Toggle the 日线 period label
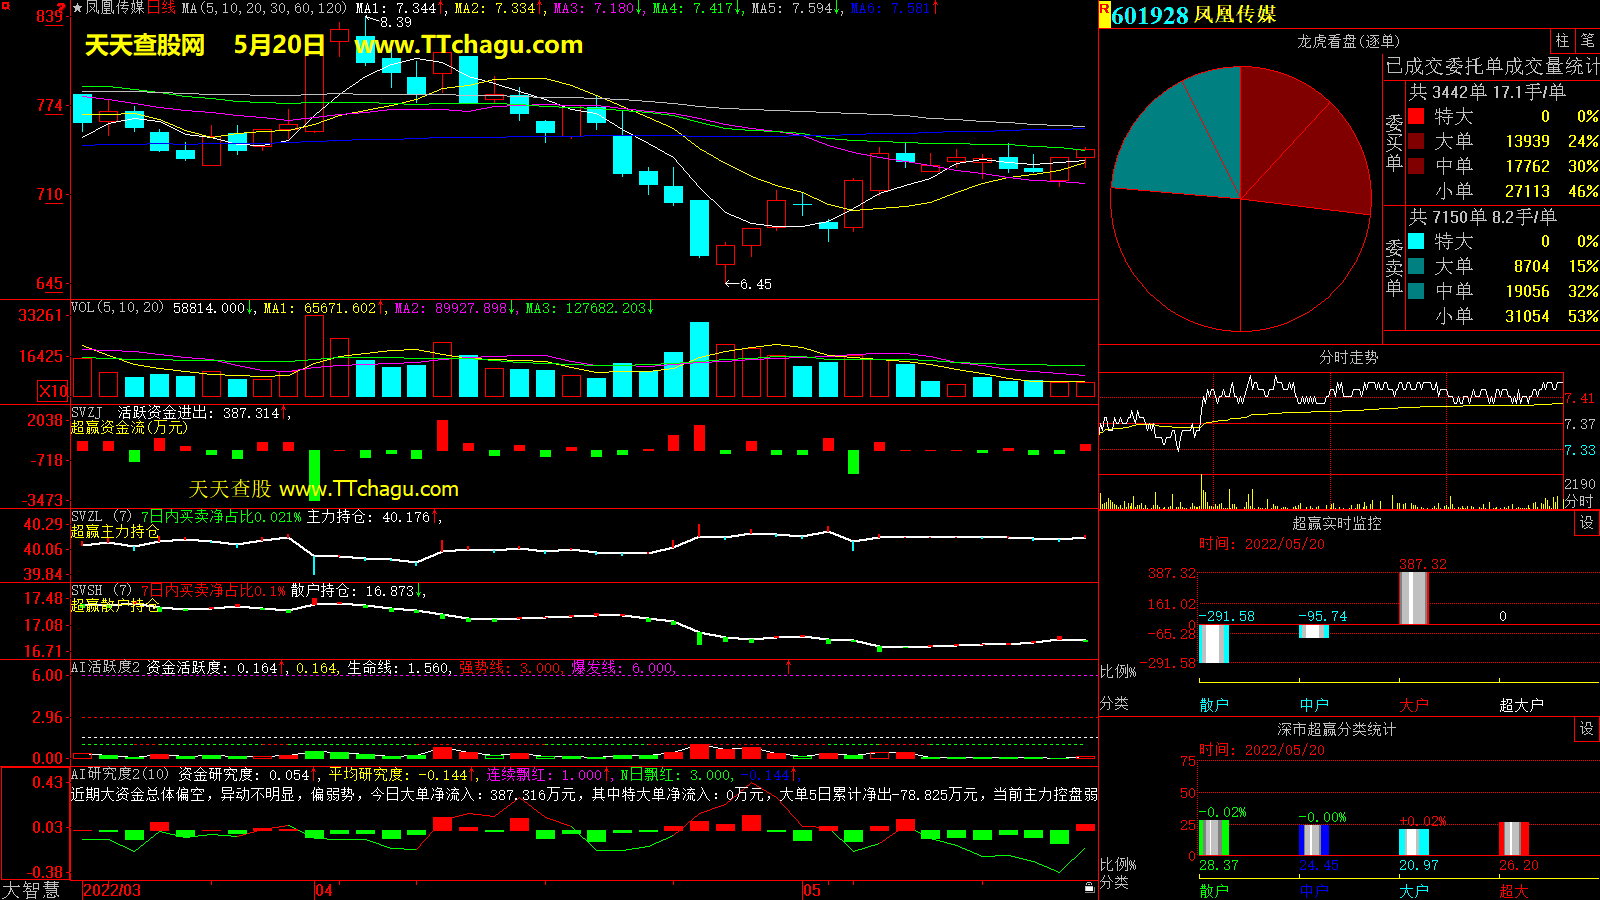 (x=161, y=8)
